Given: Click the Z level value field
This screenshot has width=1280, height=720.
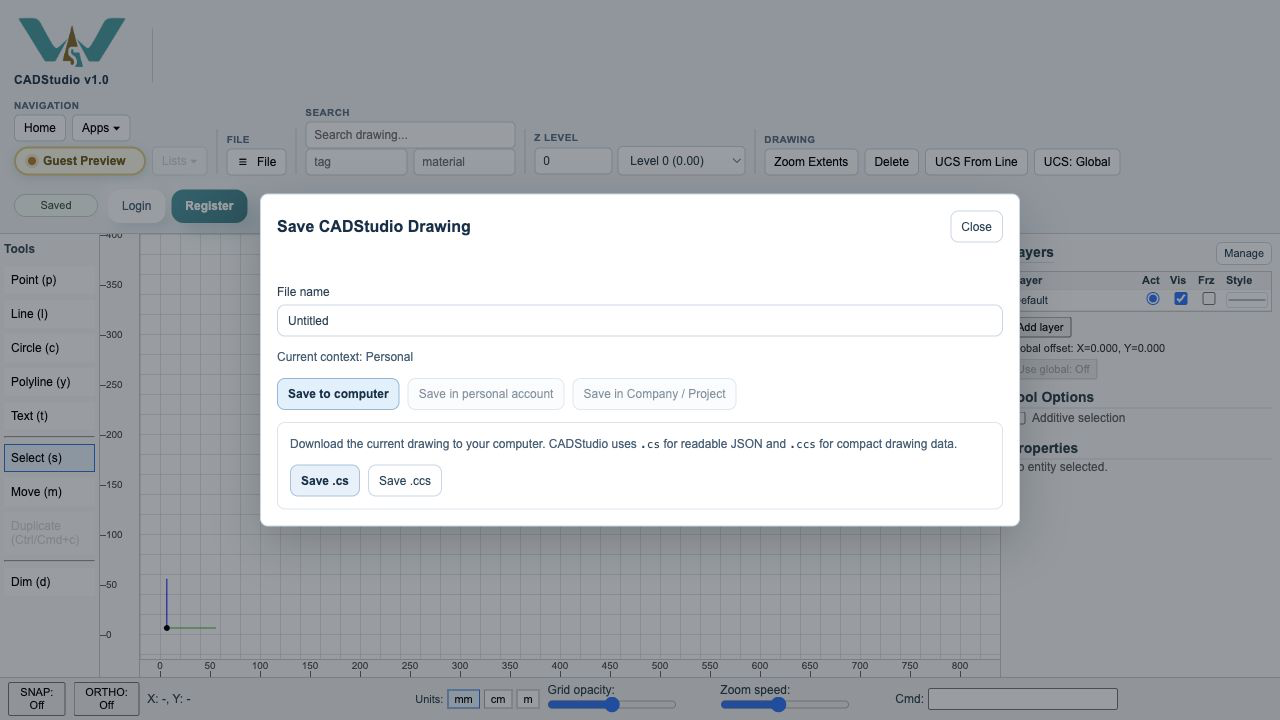Looking at the screenshot, I should [573, 161].
